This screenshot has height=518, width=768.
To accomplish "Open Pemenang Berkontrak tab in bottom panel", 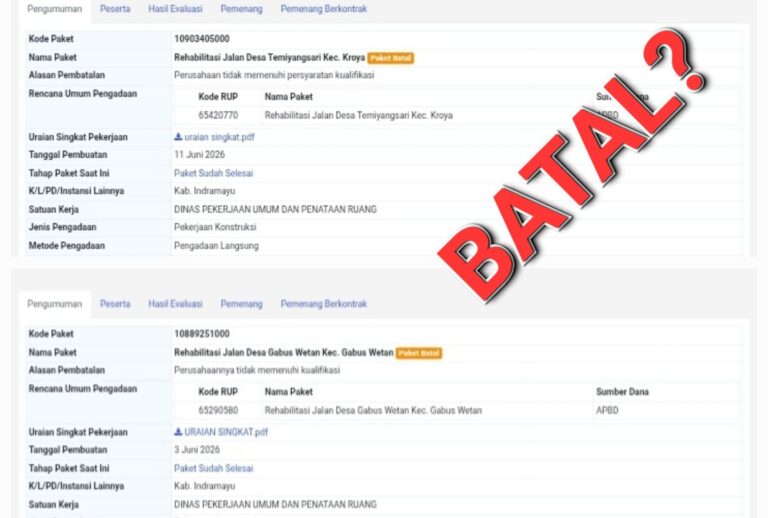I will [x=324, y=304].
